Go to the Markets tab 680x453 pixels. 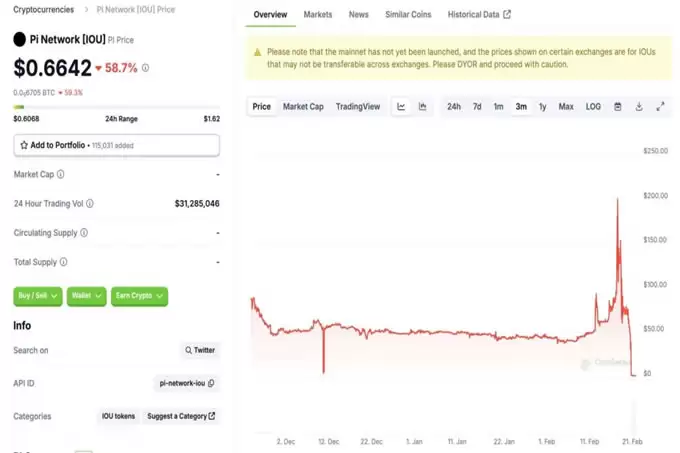point(318,15)
